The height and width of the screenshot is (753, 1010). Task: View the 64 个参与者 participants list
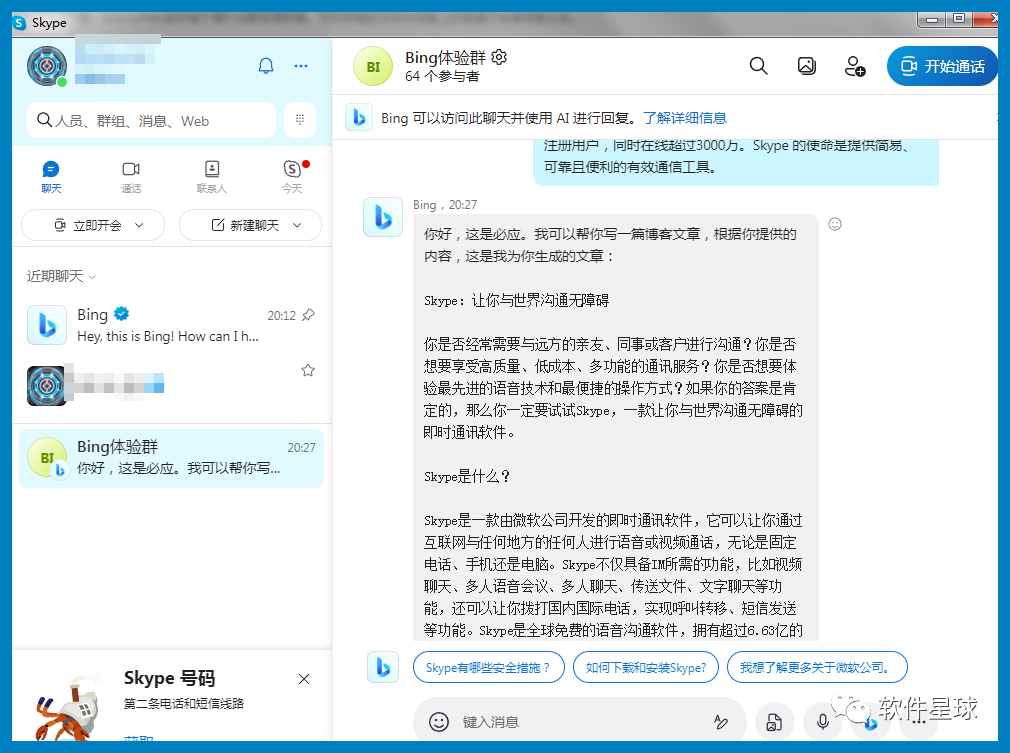442,76
